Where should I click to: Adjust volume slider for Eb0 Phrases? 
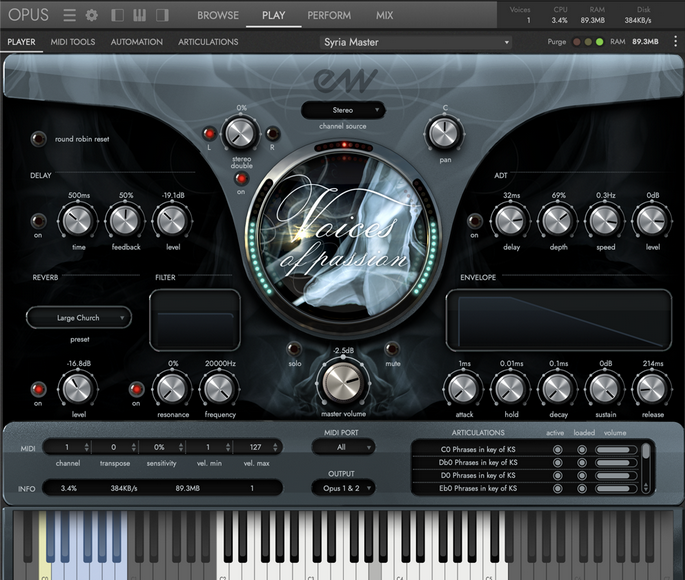coord(616,489)
